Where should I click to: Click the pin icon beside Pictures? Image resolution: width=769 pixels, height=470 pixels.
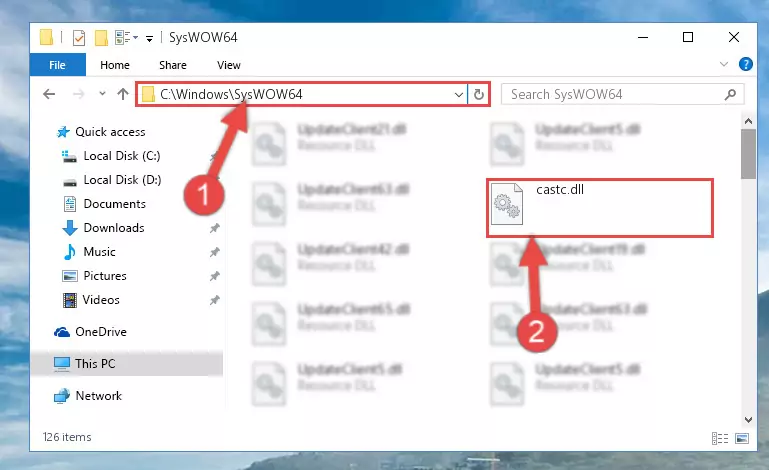214,276
